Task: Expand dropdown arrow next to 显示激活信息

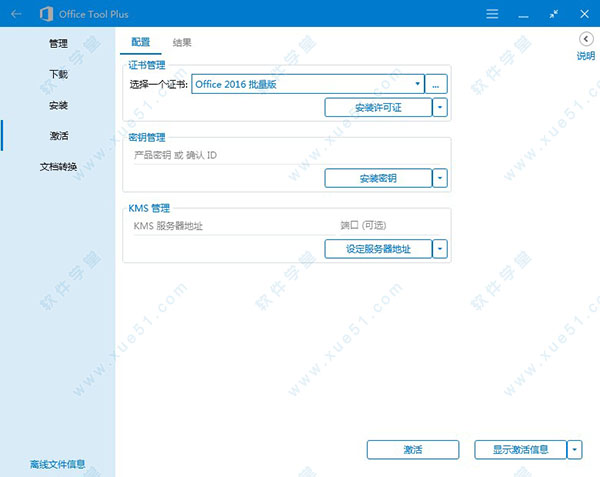Action: coord(574,450)
